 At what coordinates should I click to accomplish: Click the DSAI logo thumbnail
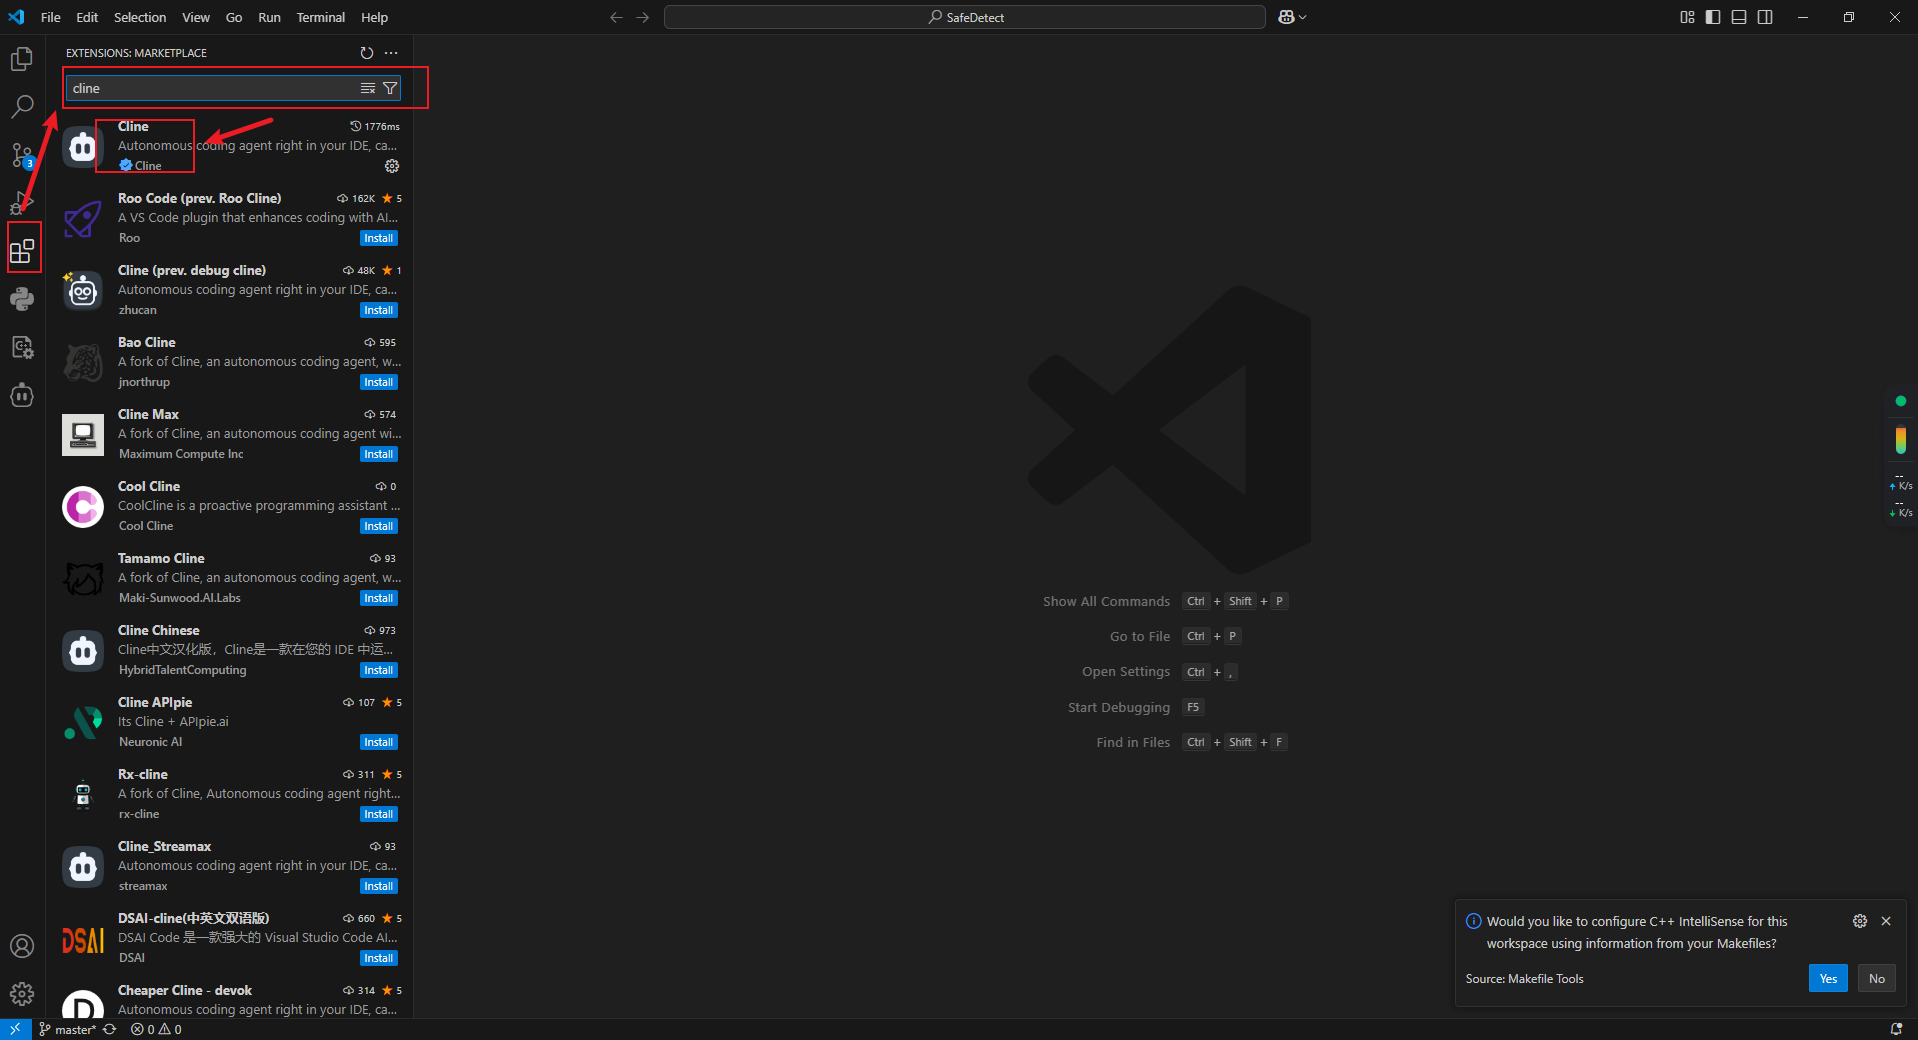tap(83, 939)
